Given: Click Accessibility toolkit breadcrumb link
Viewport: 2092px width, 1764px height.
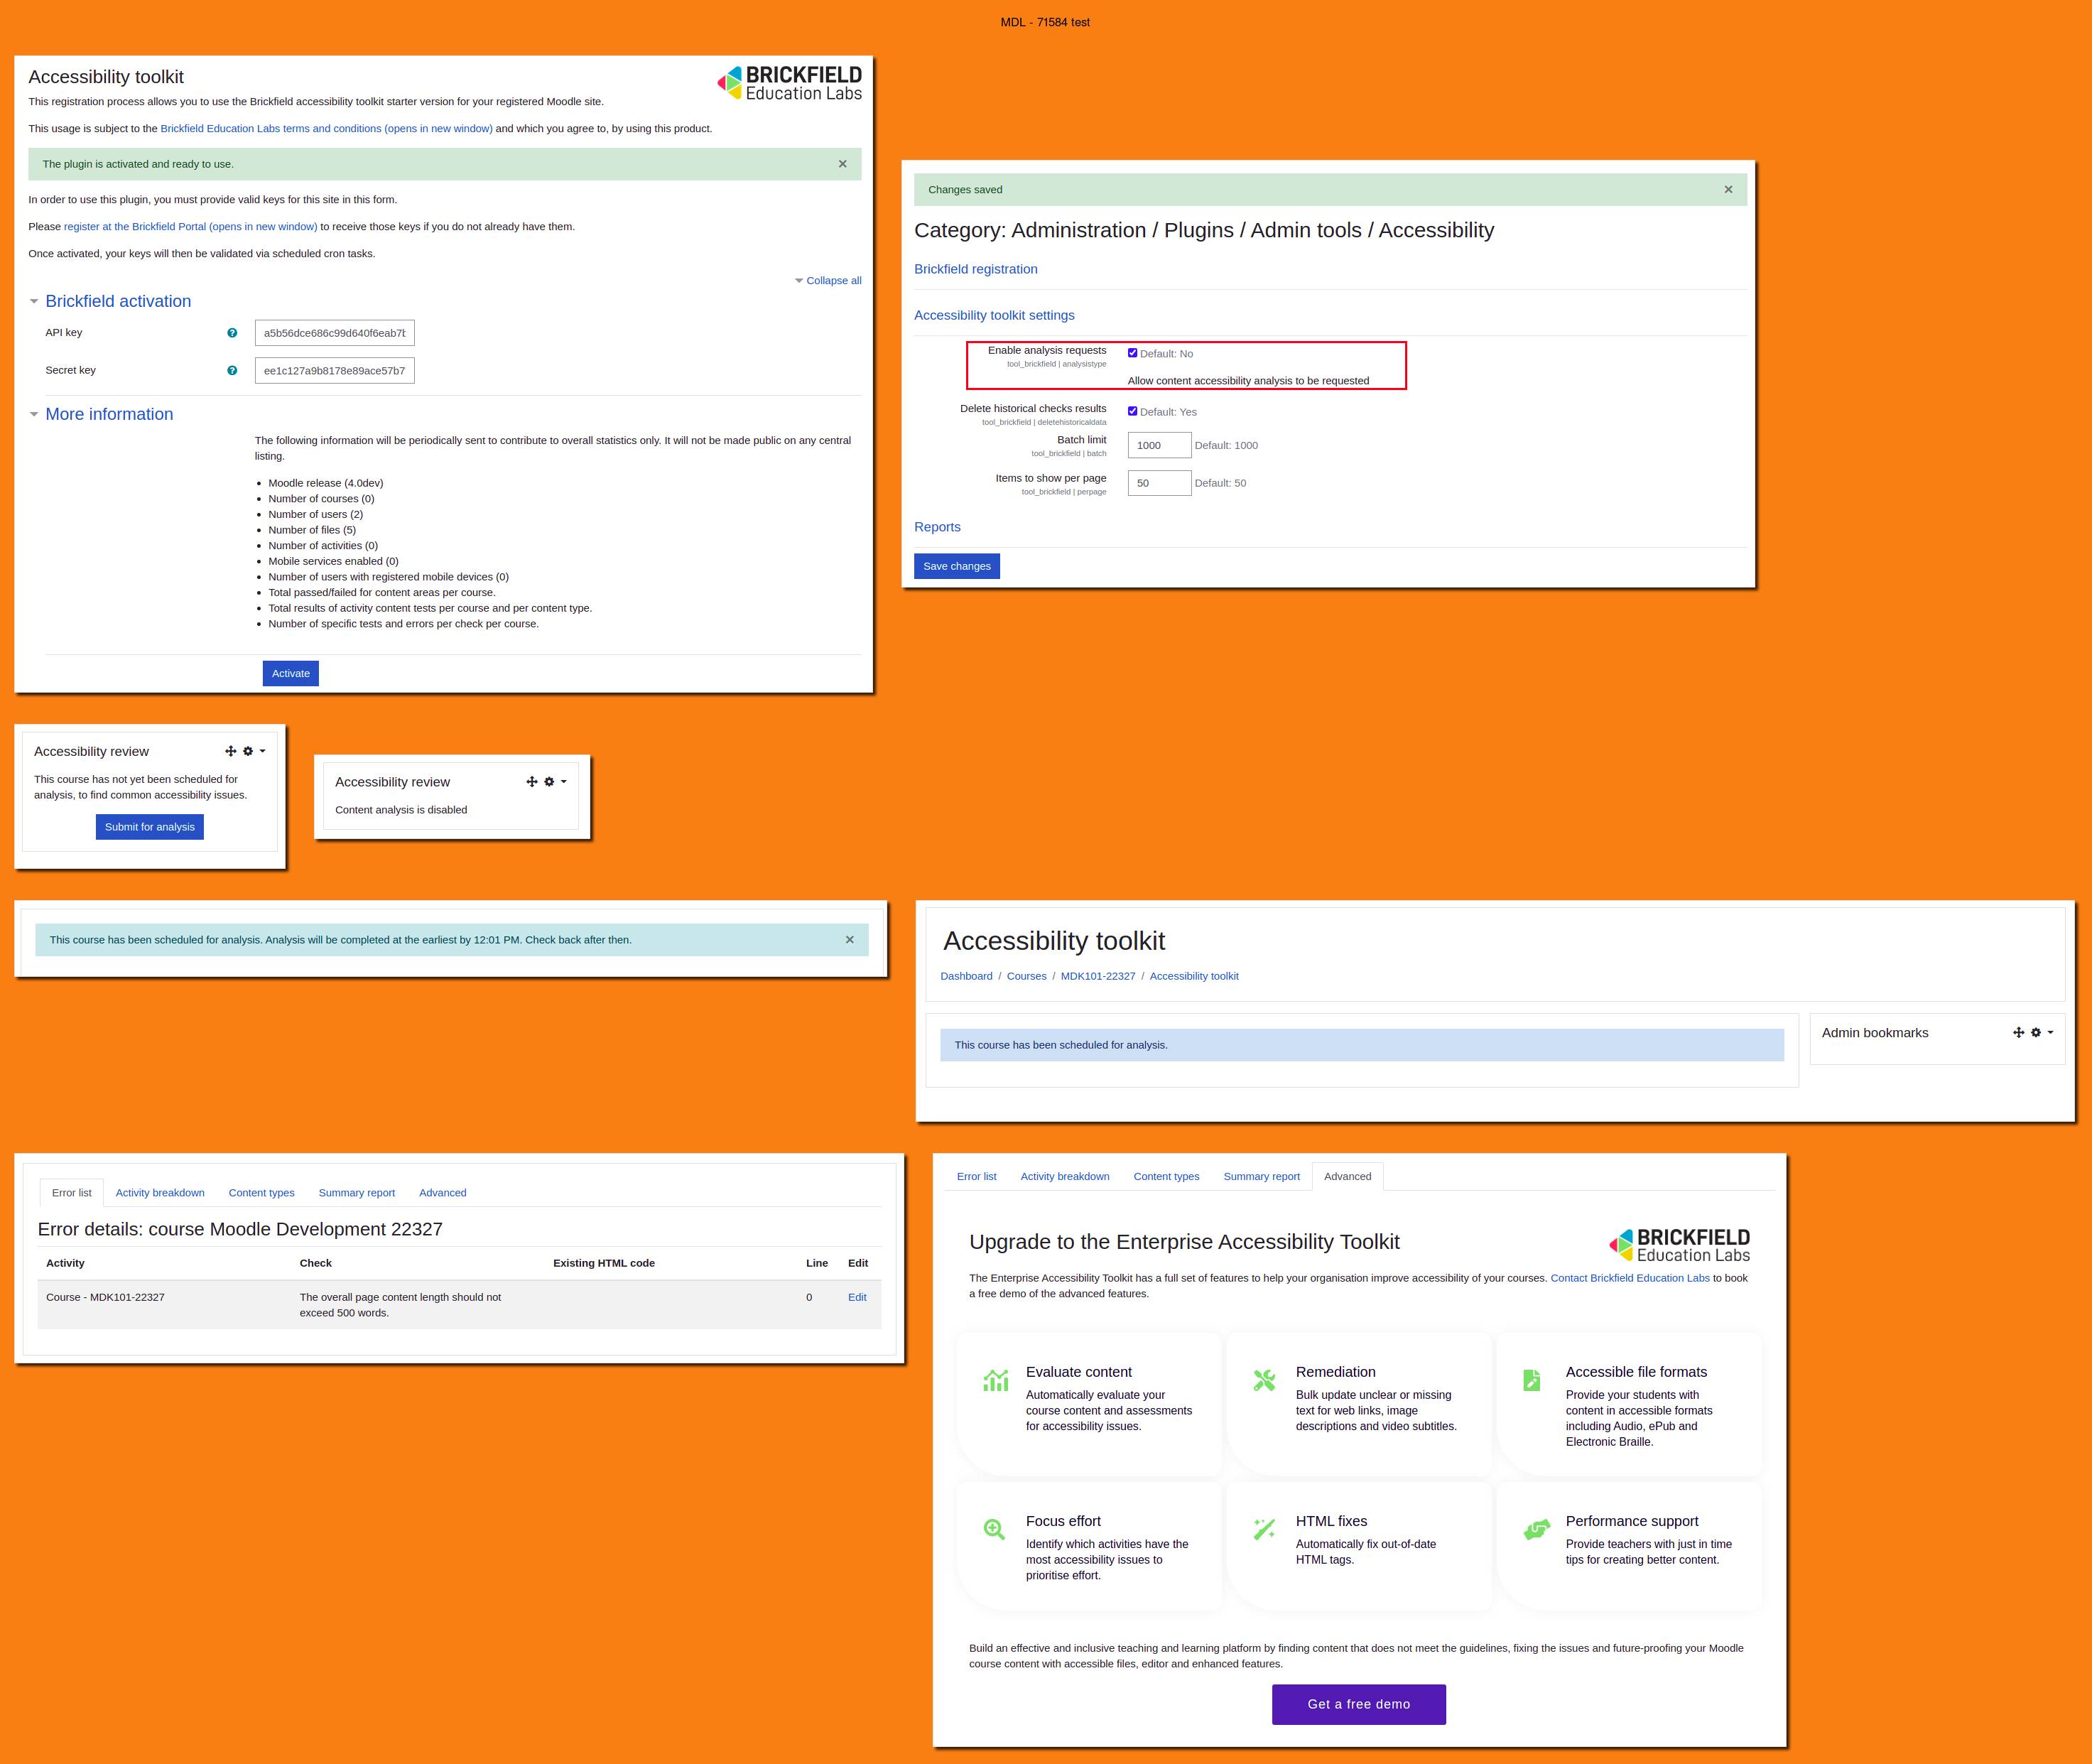Looking at the screenshot, I should [1194, 976].
